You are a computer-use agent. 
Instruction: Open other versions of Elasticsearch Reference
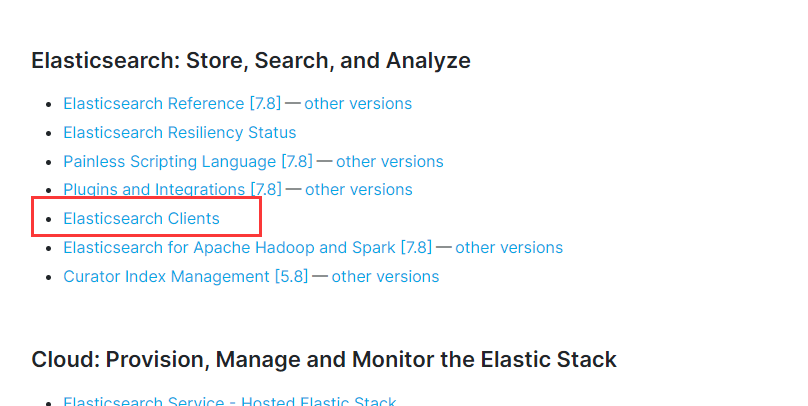358,104
